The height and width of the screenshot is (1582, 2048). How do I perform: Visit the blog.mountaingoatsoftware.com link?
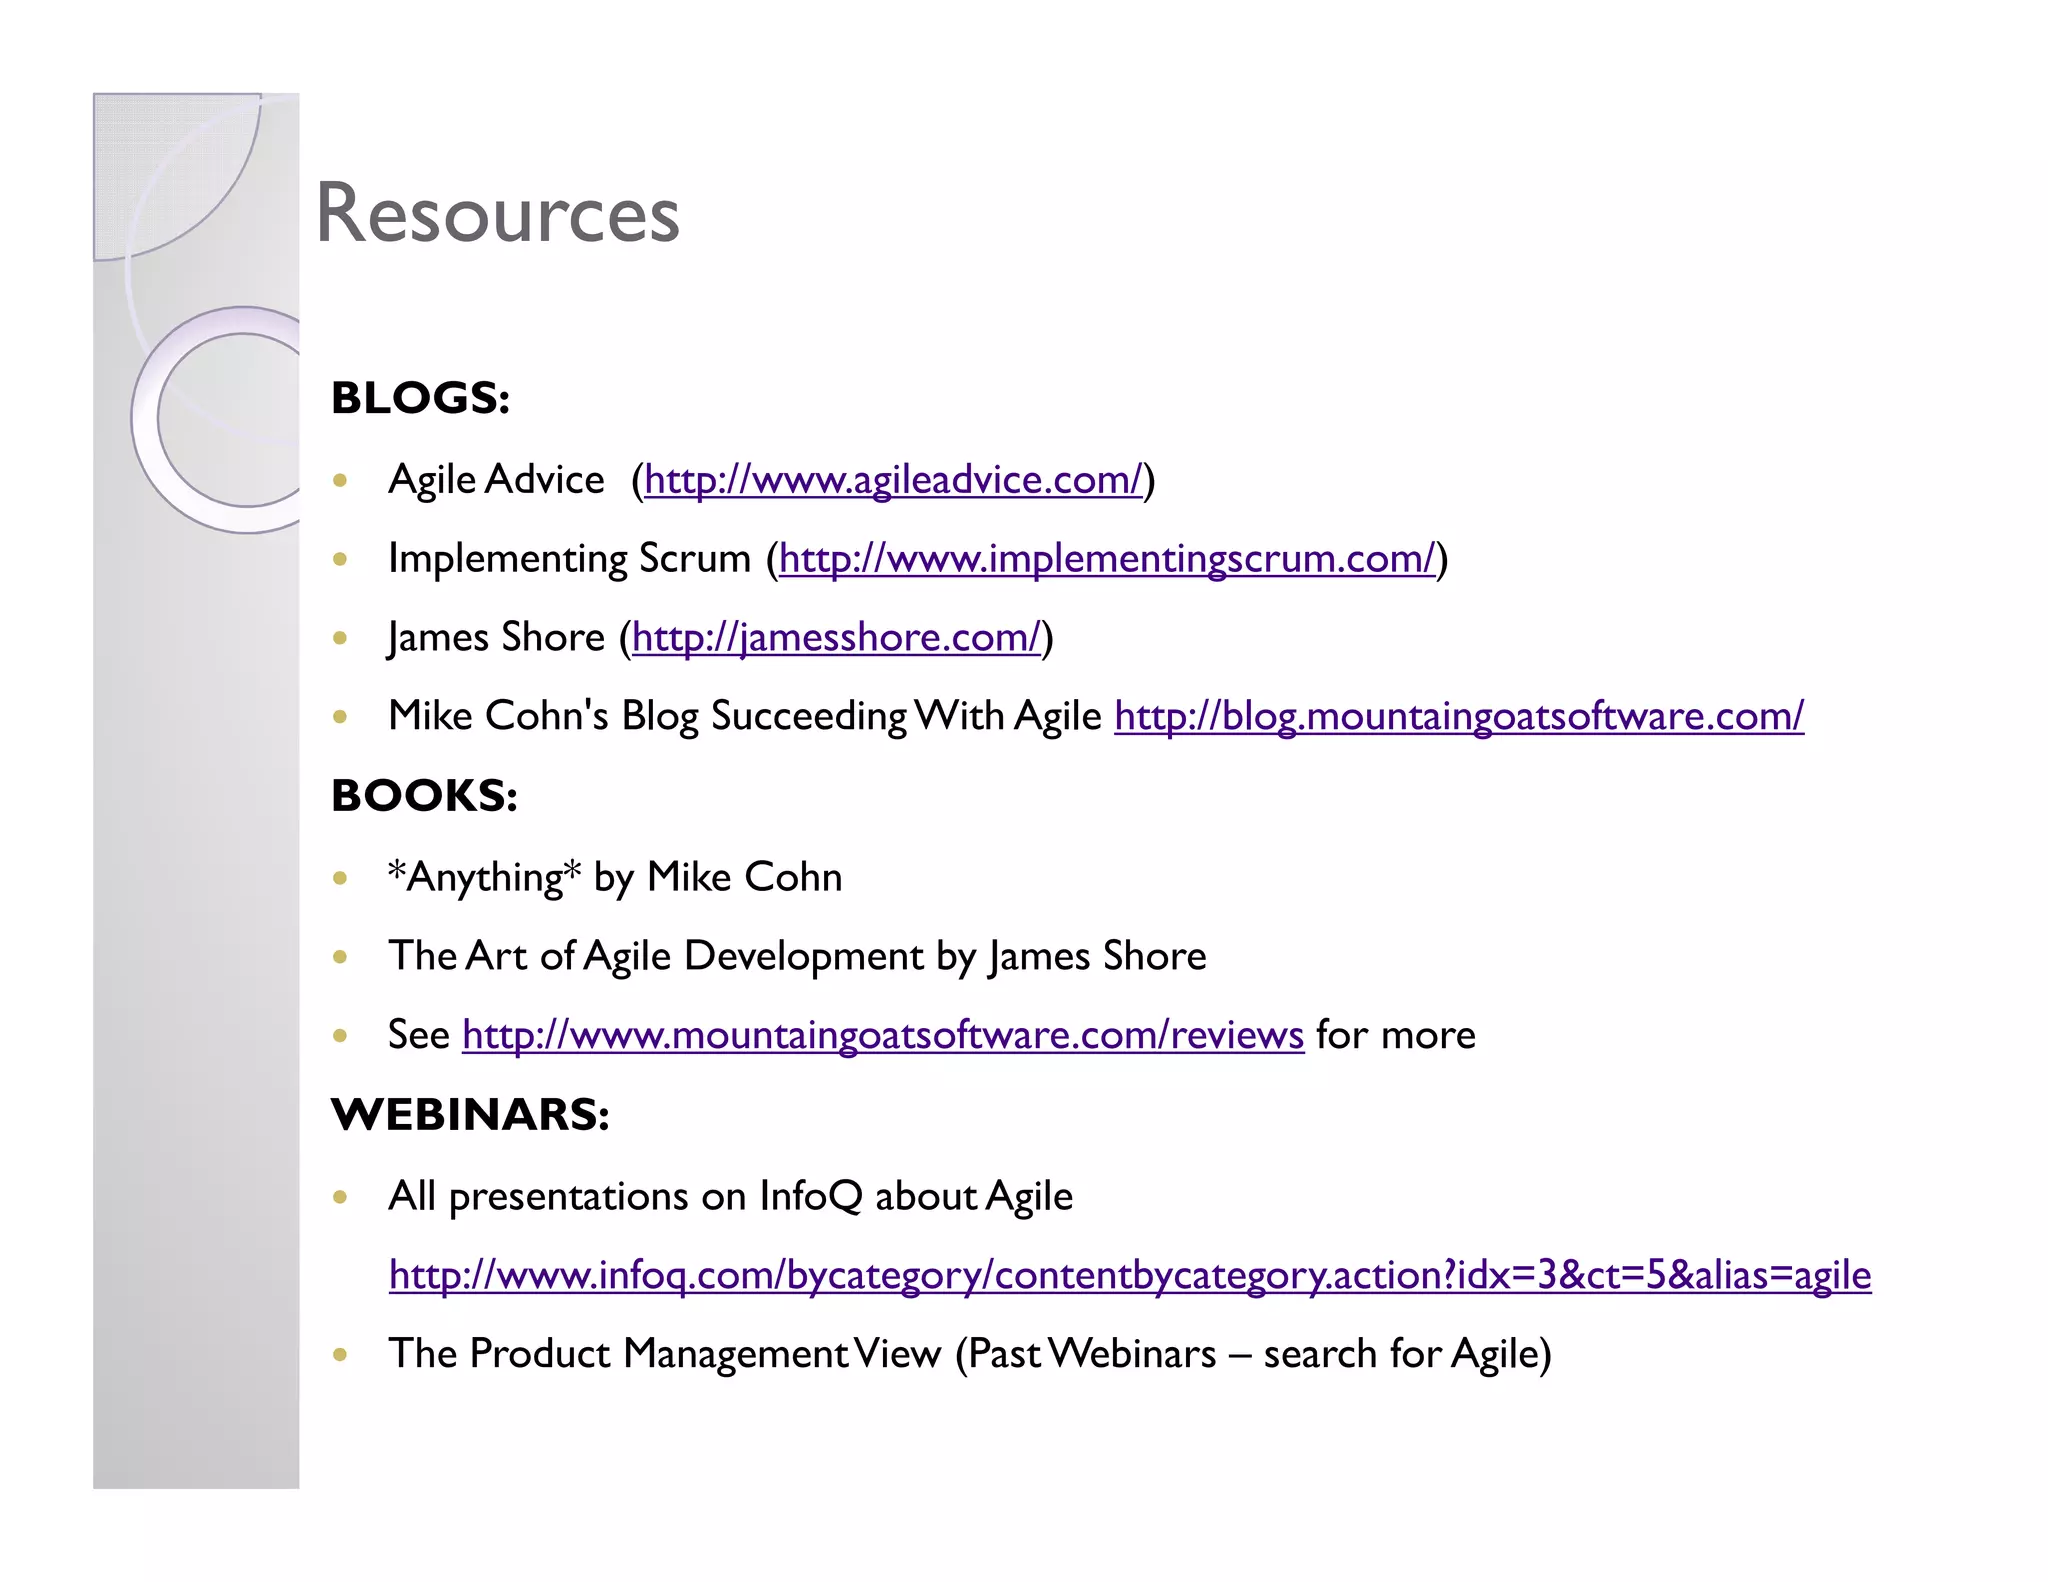pos(1459,717)
